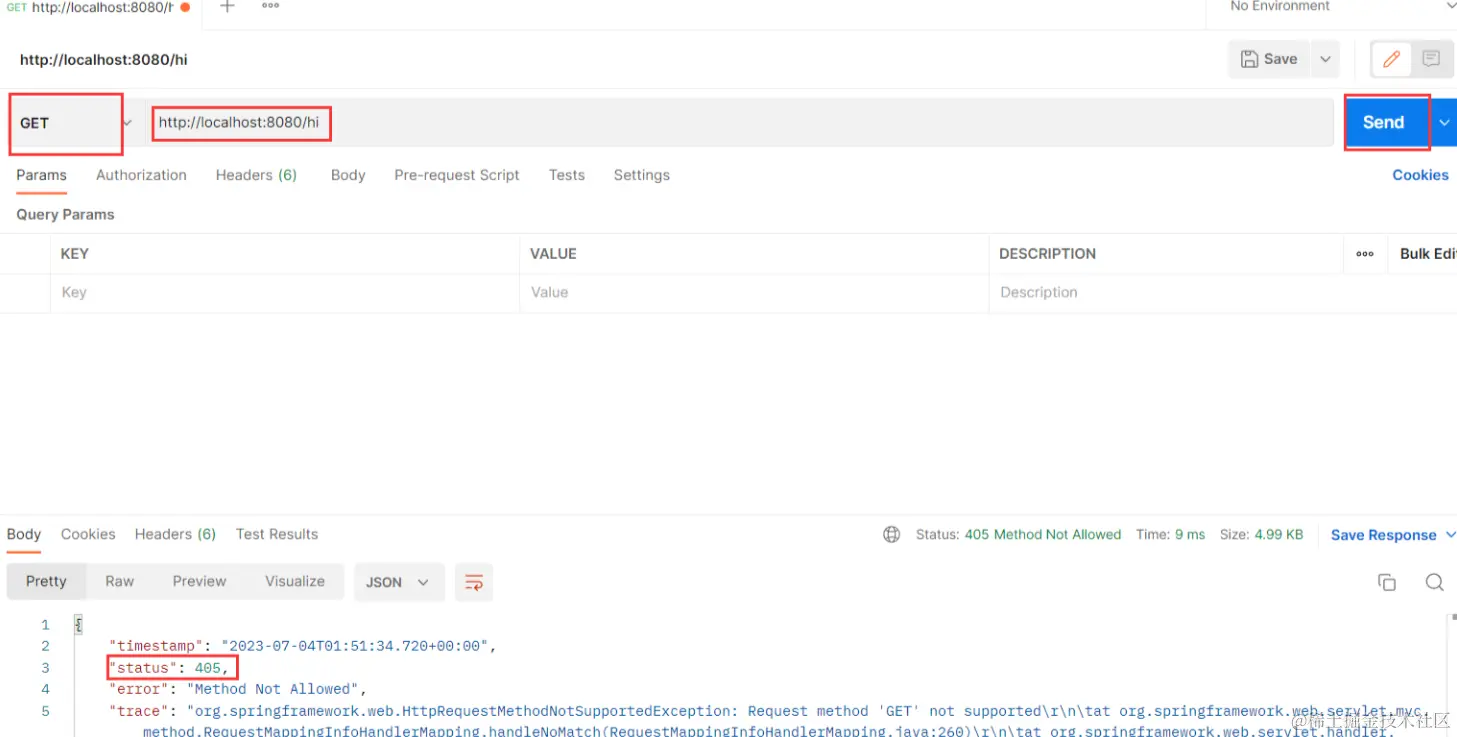Open the request Headers (6) tab
Image resolution: width=1457 pixels, height=737 pixels.
click(x=256, y=175)
